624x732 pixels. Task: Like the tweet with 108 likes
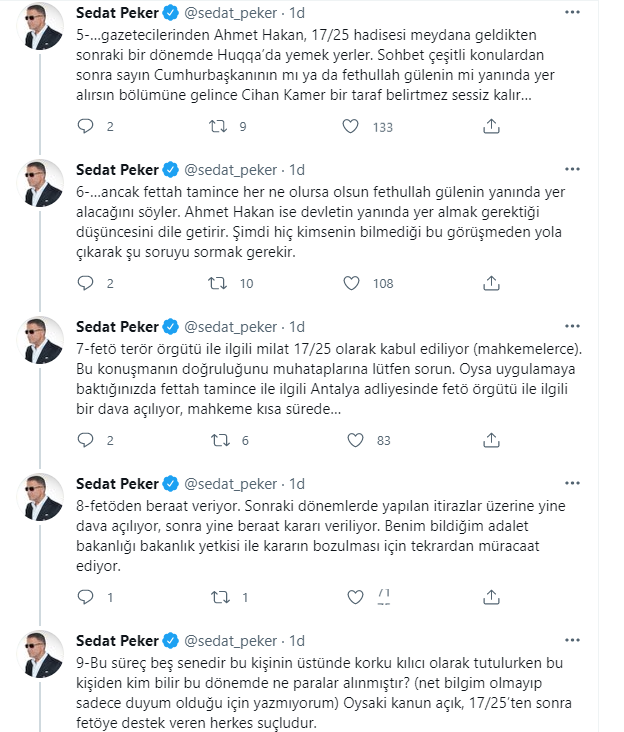(x=350, y=283)
